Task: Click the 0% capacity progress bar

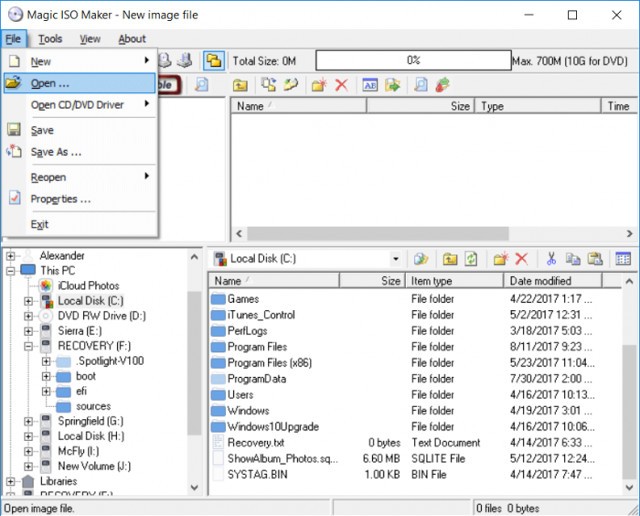Action: pyautogui.click(x=413, y=61)
